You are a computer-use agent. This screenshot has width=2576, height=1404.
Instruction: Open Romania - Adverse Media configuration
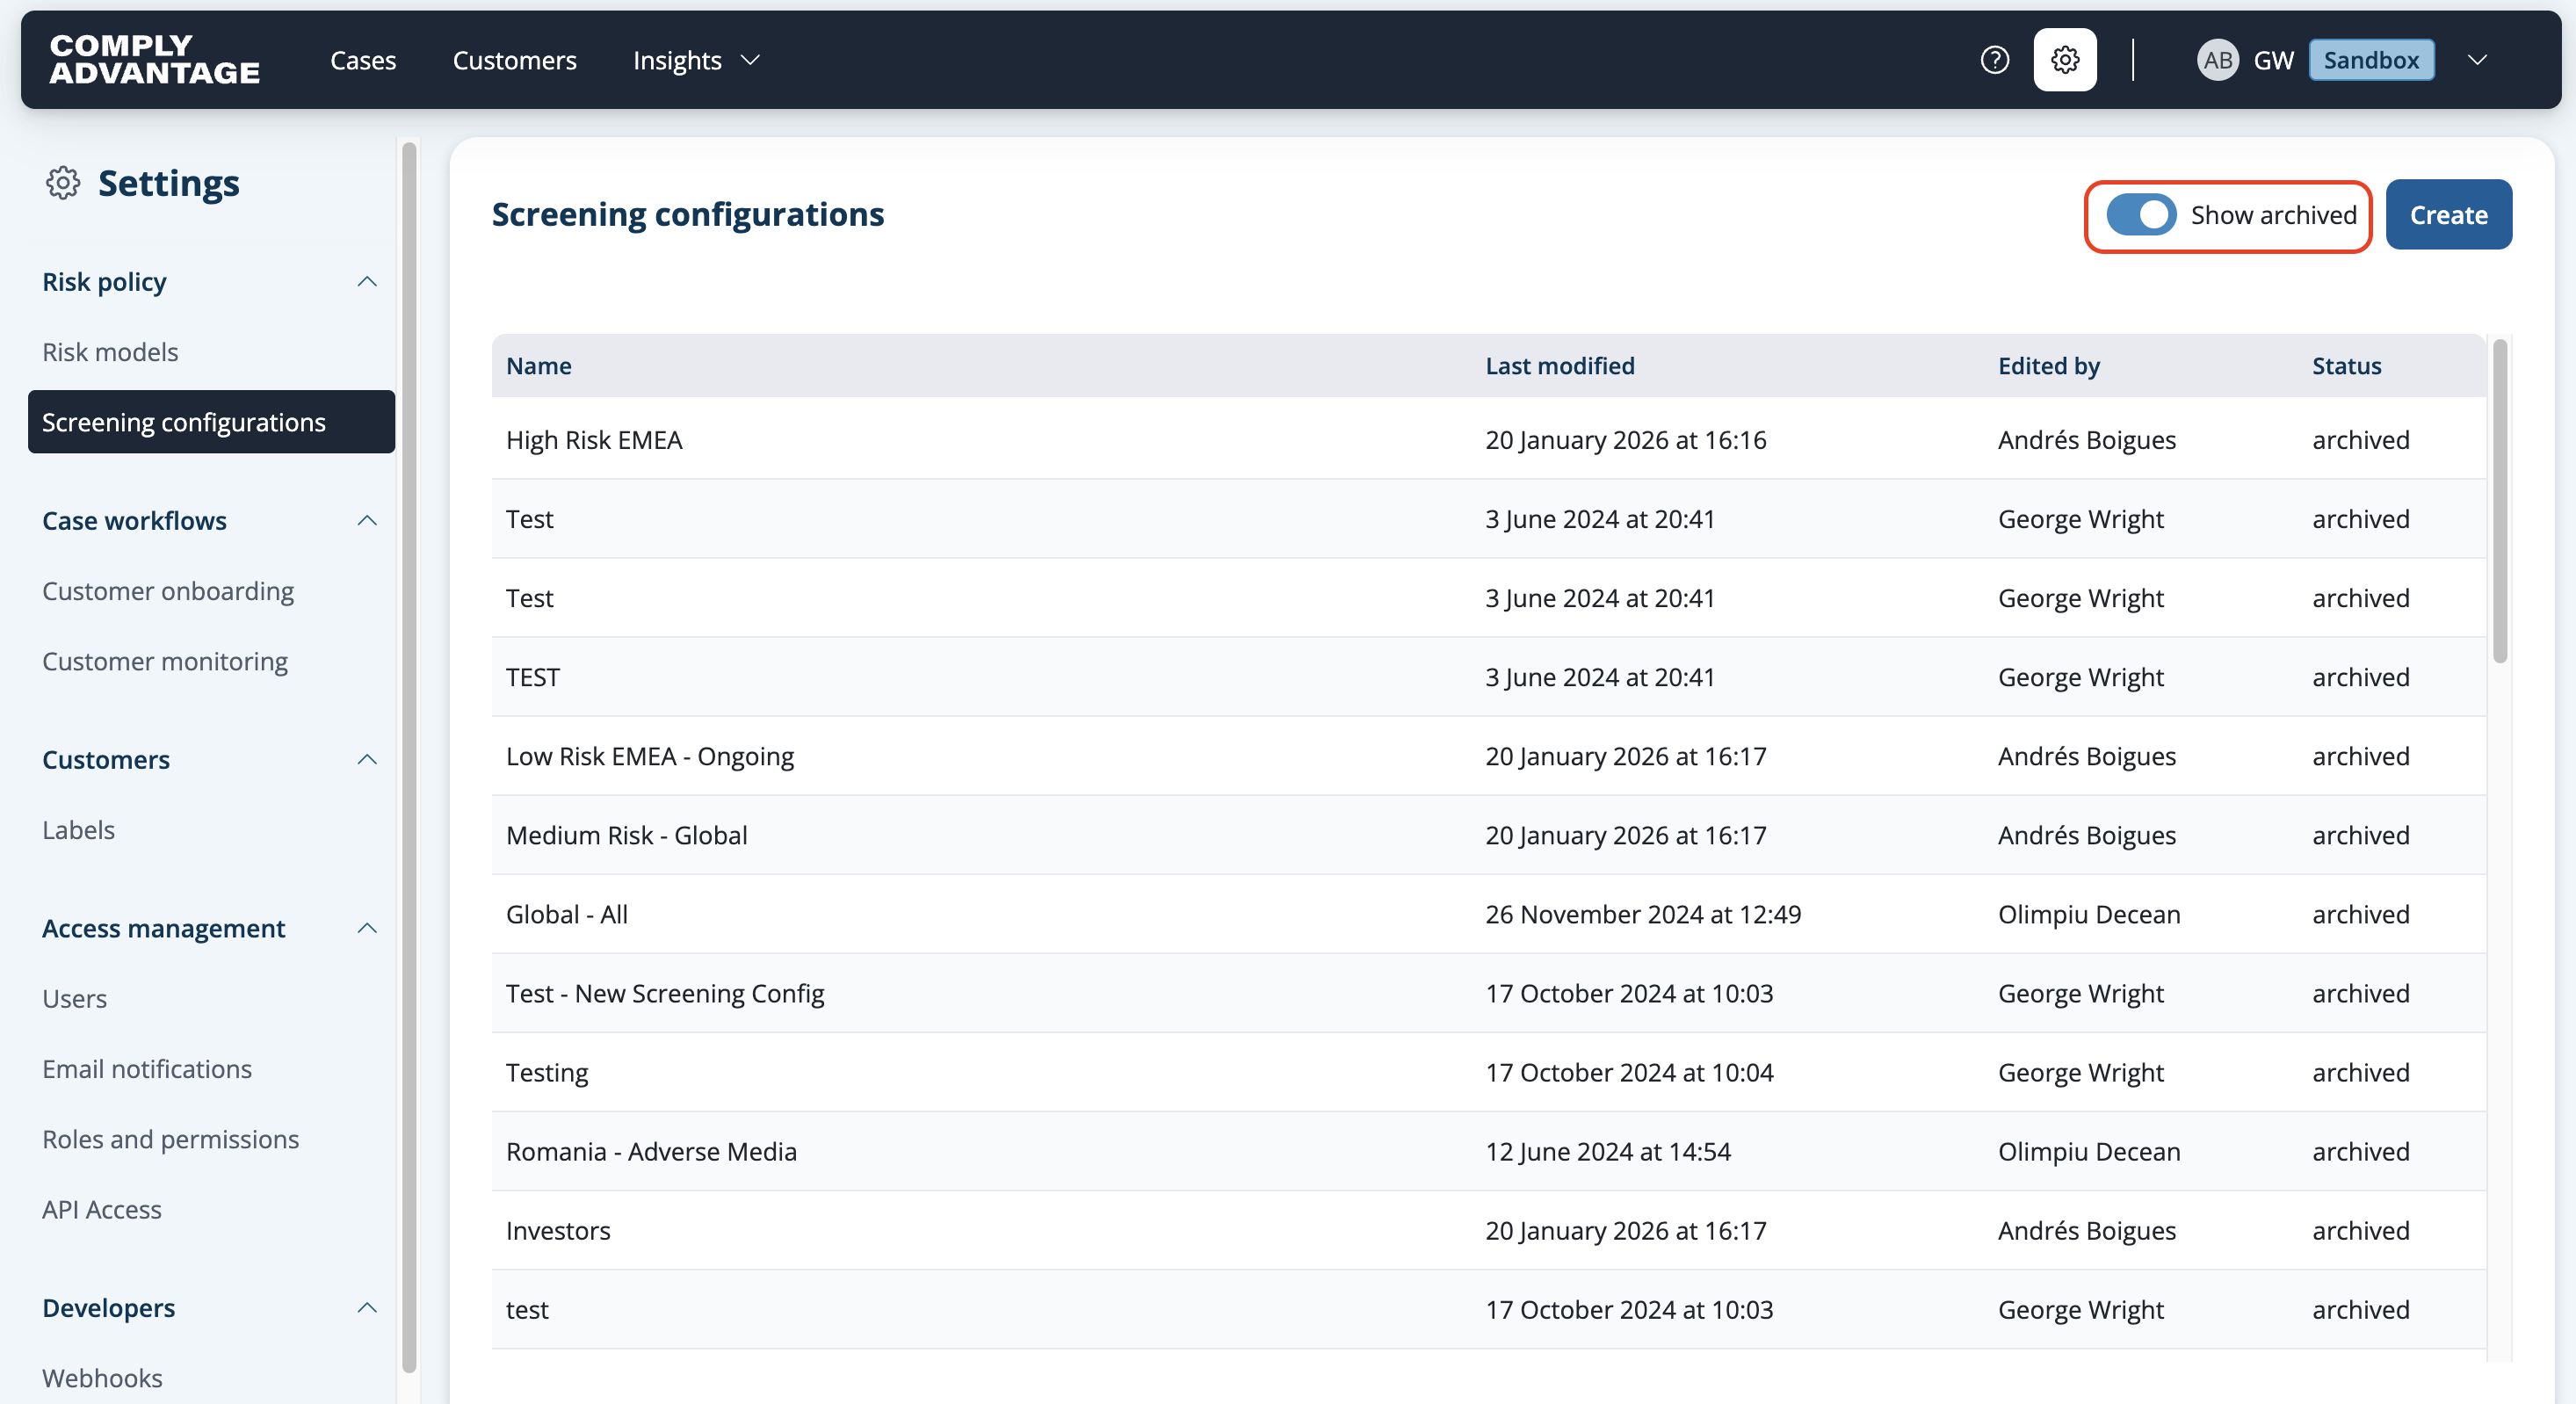tap(1489, 1151)
